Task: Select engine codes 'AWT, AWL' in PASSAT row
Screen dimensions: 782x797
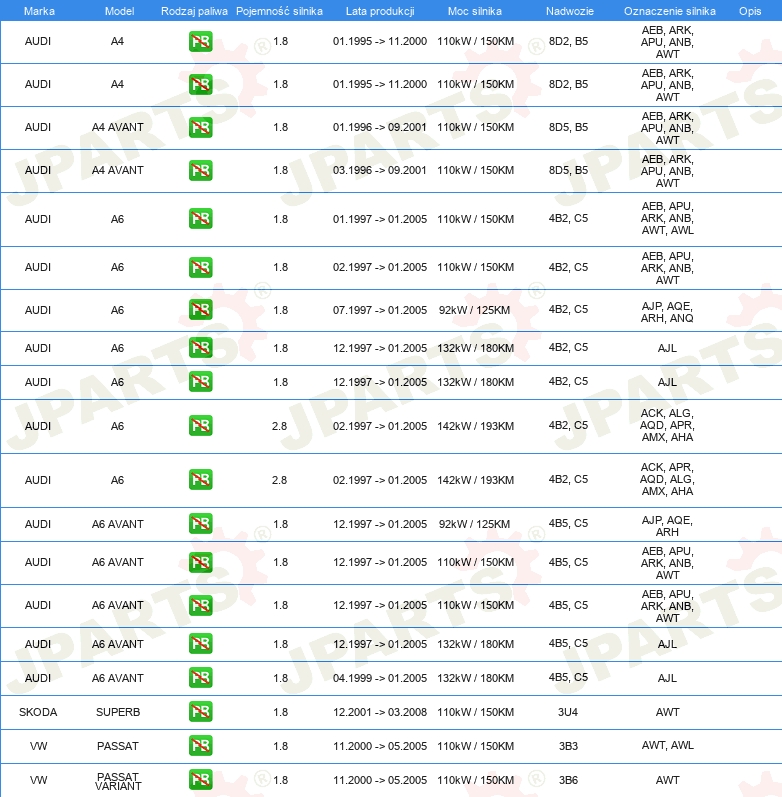Action: point(668,745)
